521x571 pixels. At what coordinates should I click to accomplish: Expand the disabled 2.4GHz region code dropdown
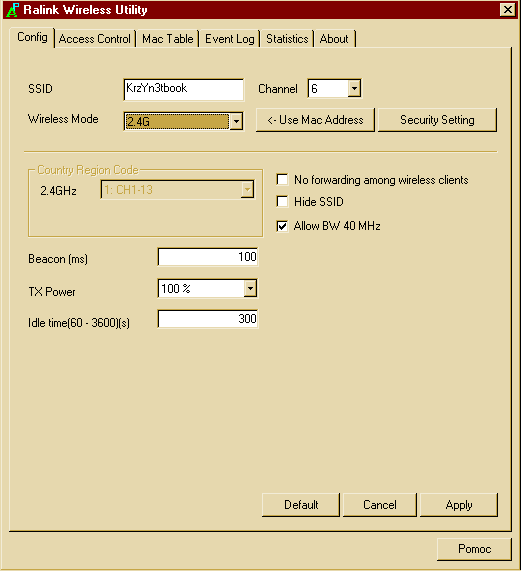[247, 189]
